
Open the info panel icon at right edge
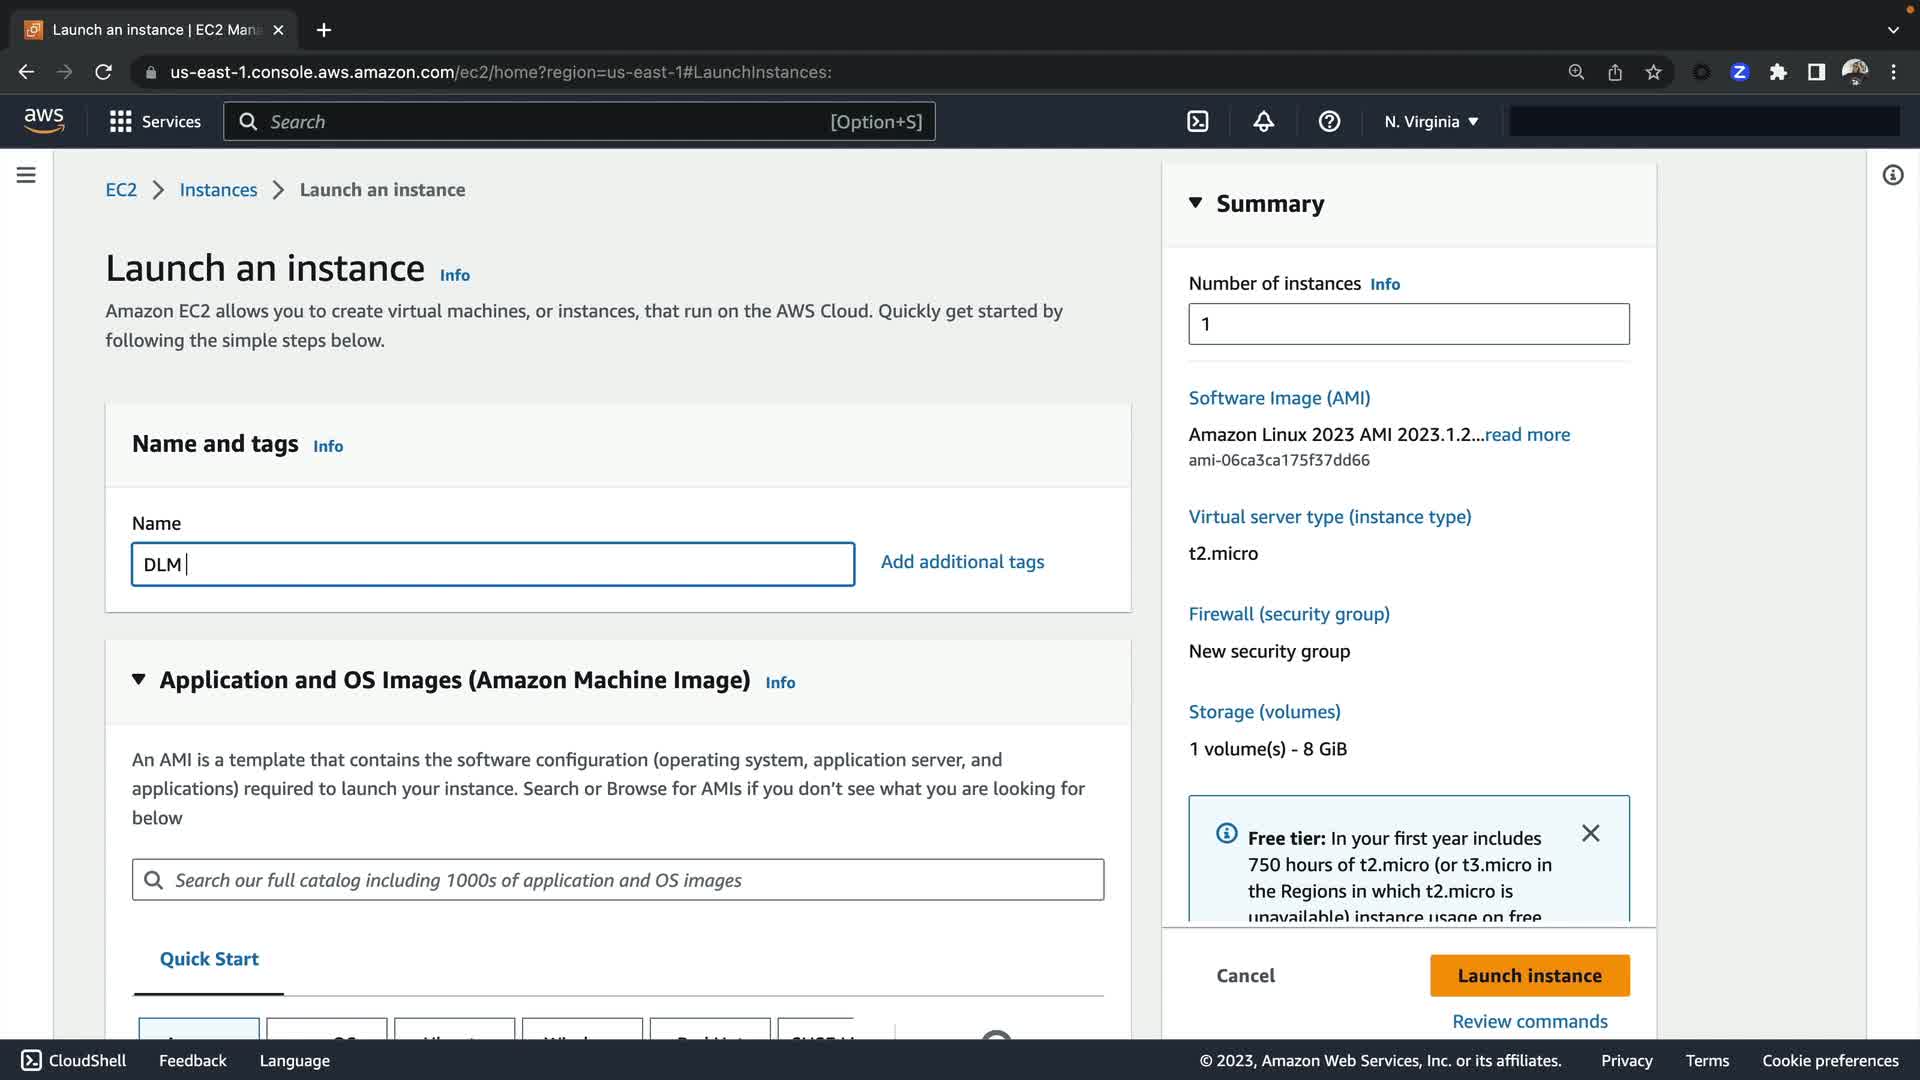pyautogui.click(x=1892, y=176)
